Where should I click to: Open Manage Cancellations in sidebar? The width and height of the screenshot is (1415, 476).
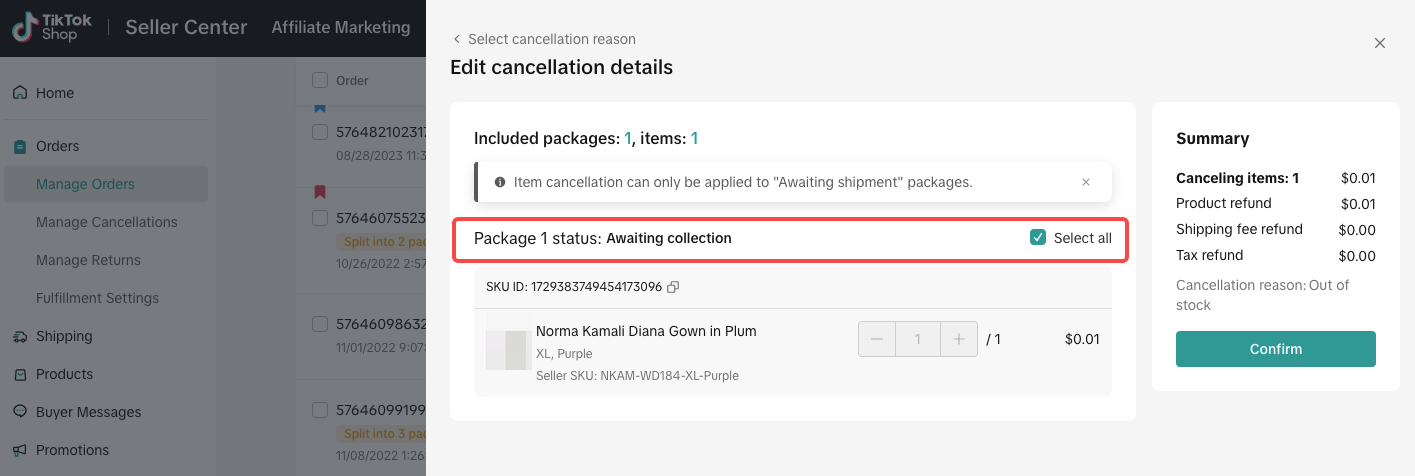pyautogui.click(x=107, y=222)
